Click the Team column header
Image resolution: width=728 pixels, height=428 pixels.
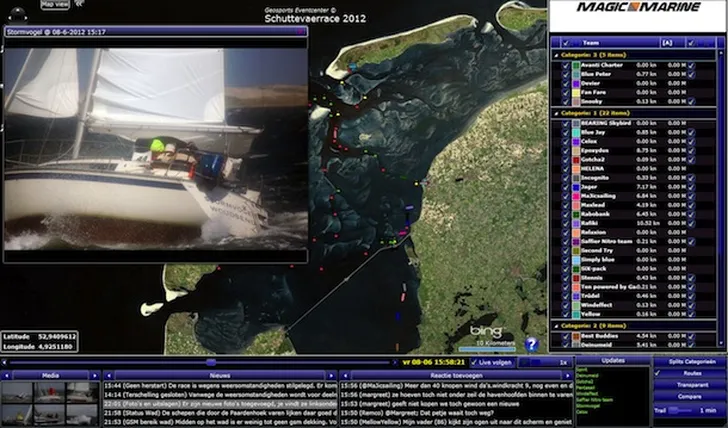click(x=591, y=42)
